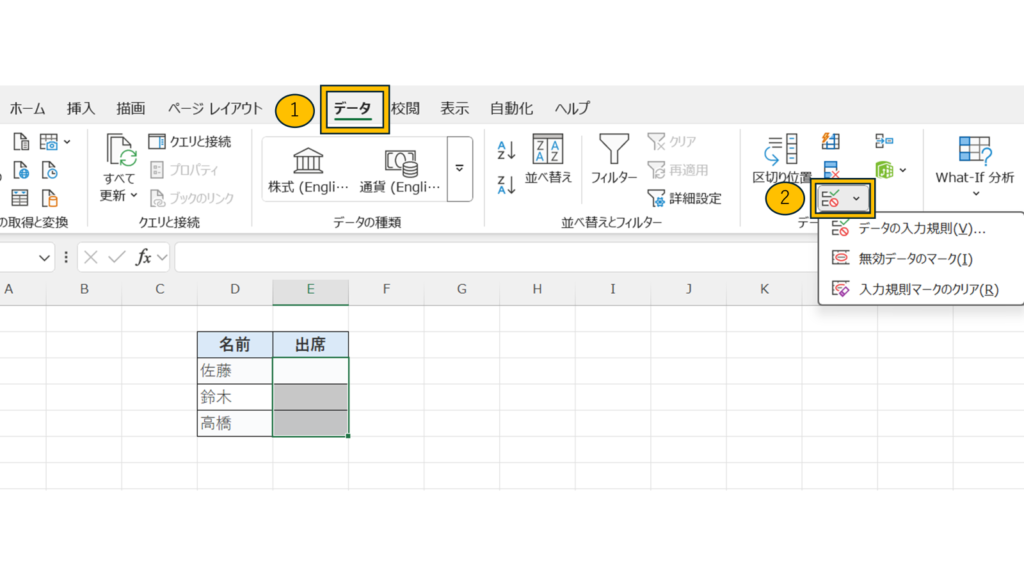Expand the Name Box dropdown arrow
The width and height of the screenshot is (1024, 576).
pyautogui.click(x=44, y=258)
